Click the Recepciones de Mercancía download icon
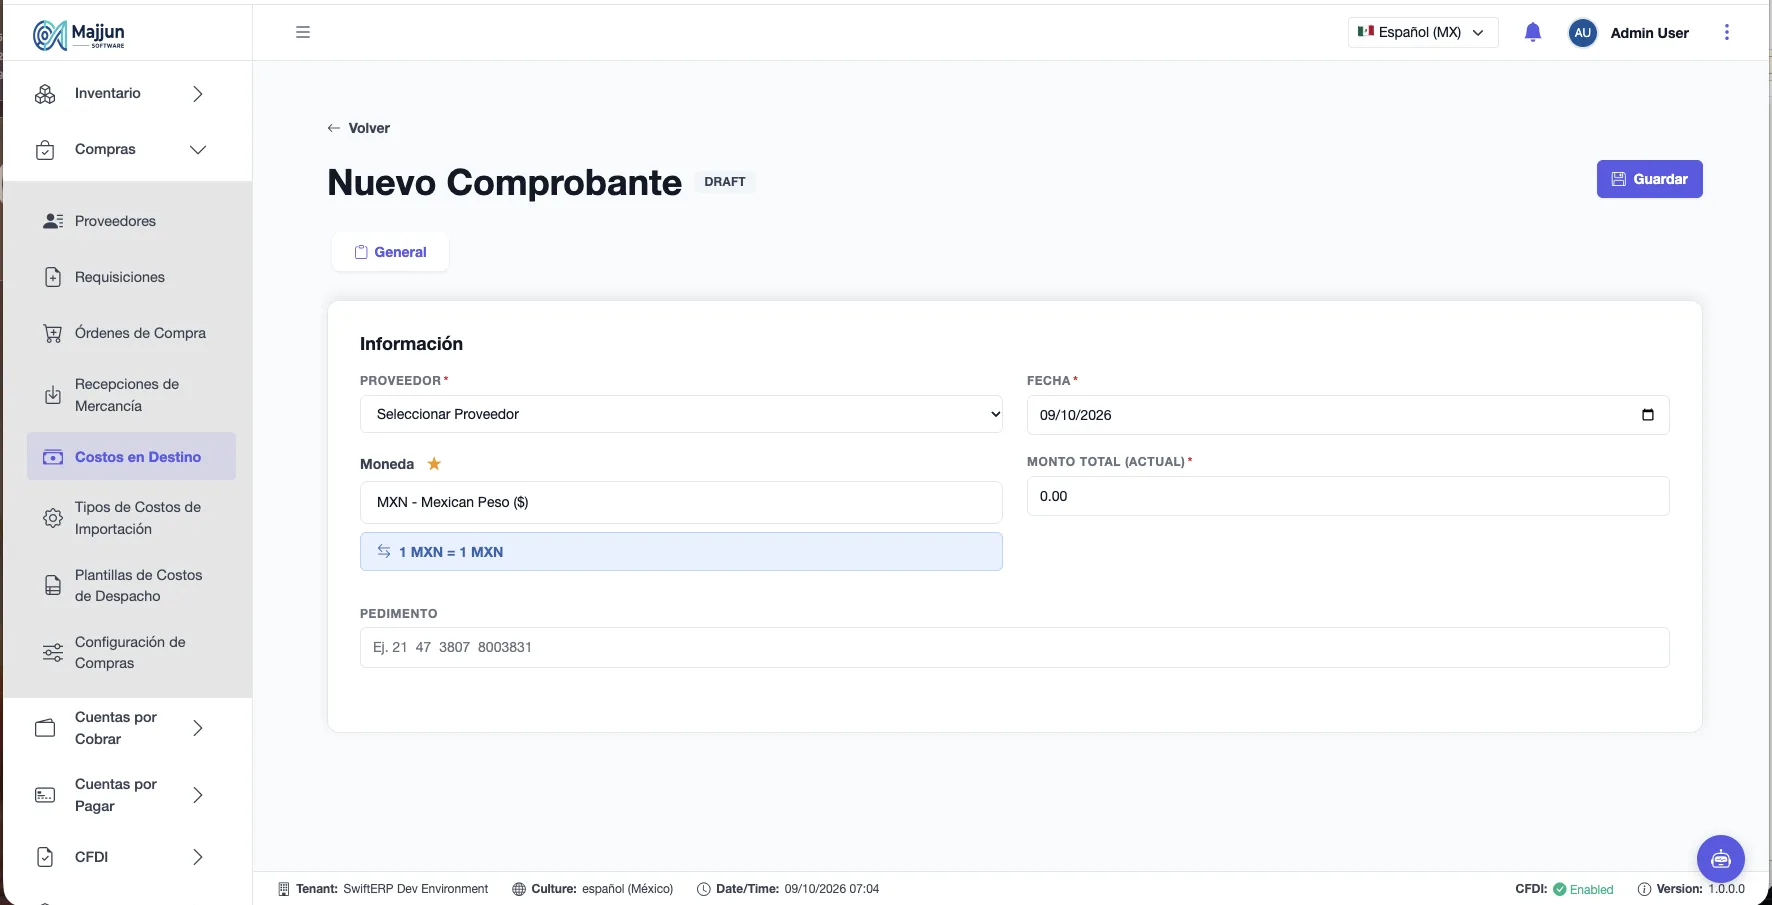This screenshot has width=1772, height=905. click(x=53, y=395)
